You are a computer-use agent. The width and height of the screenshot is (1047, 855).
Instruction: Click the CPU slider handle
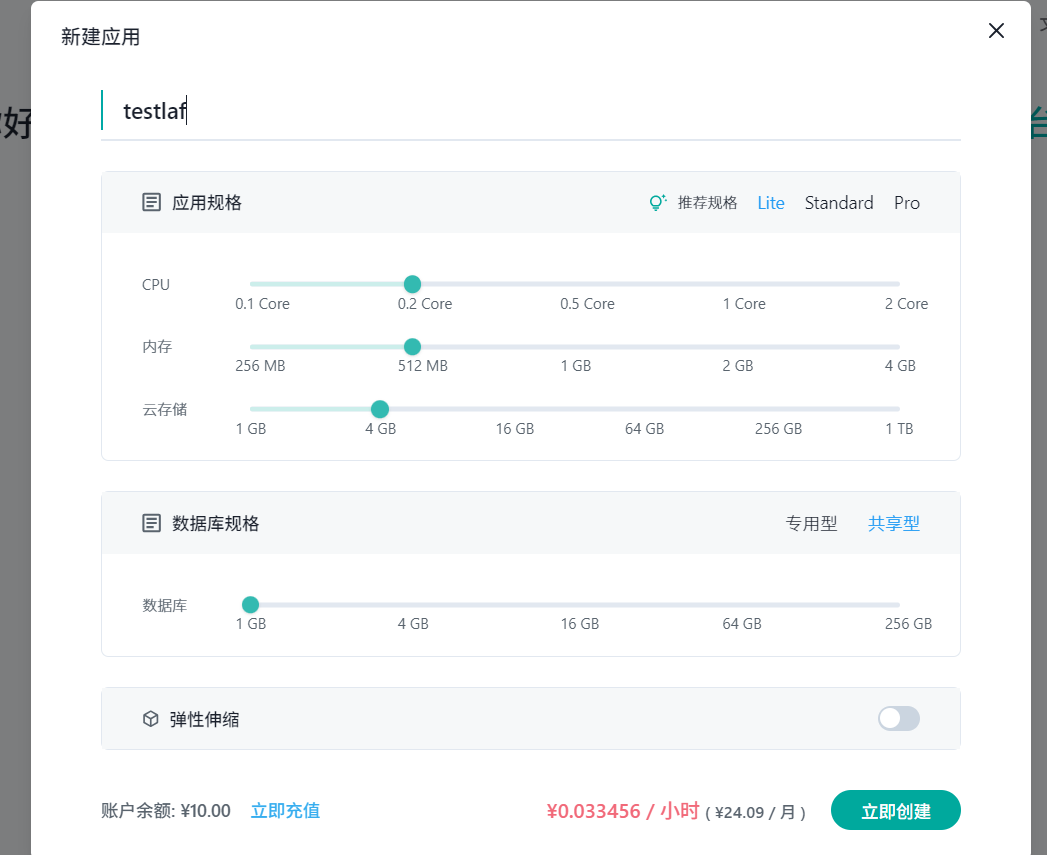point(413,284)
